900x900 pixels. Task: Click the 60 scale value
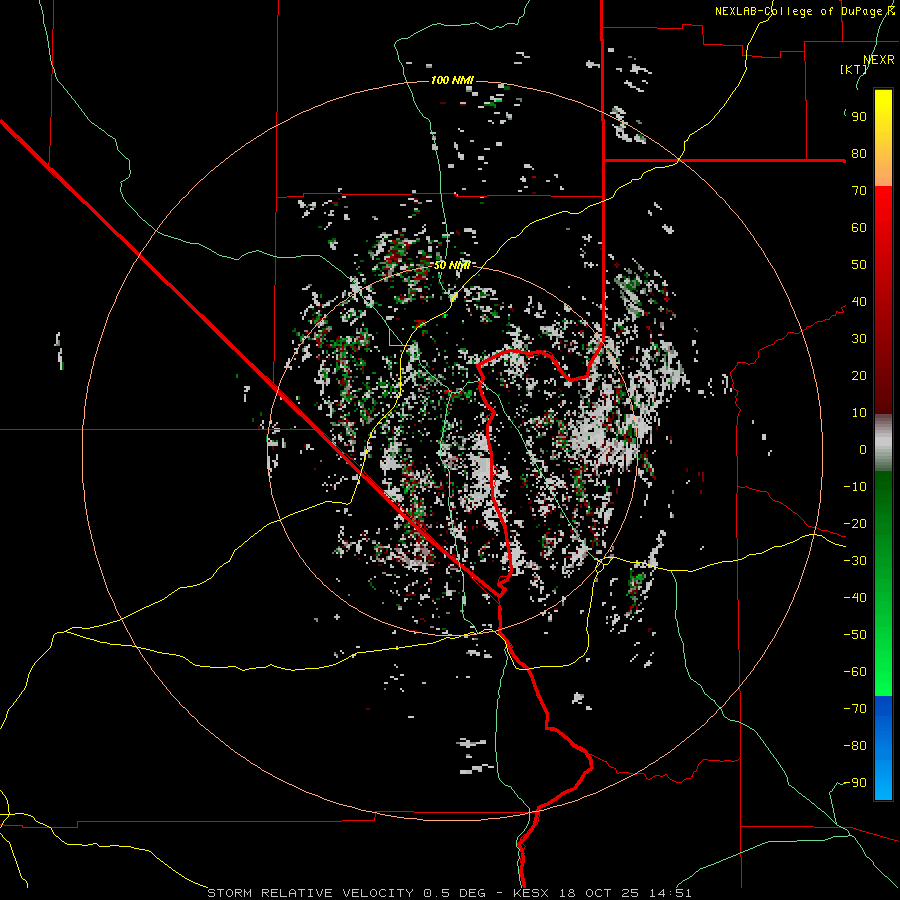coord(859,227)
